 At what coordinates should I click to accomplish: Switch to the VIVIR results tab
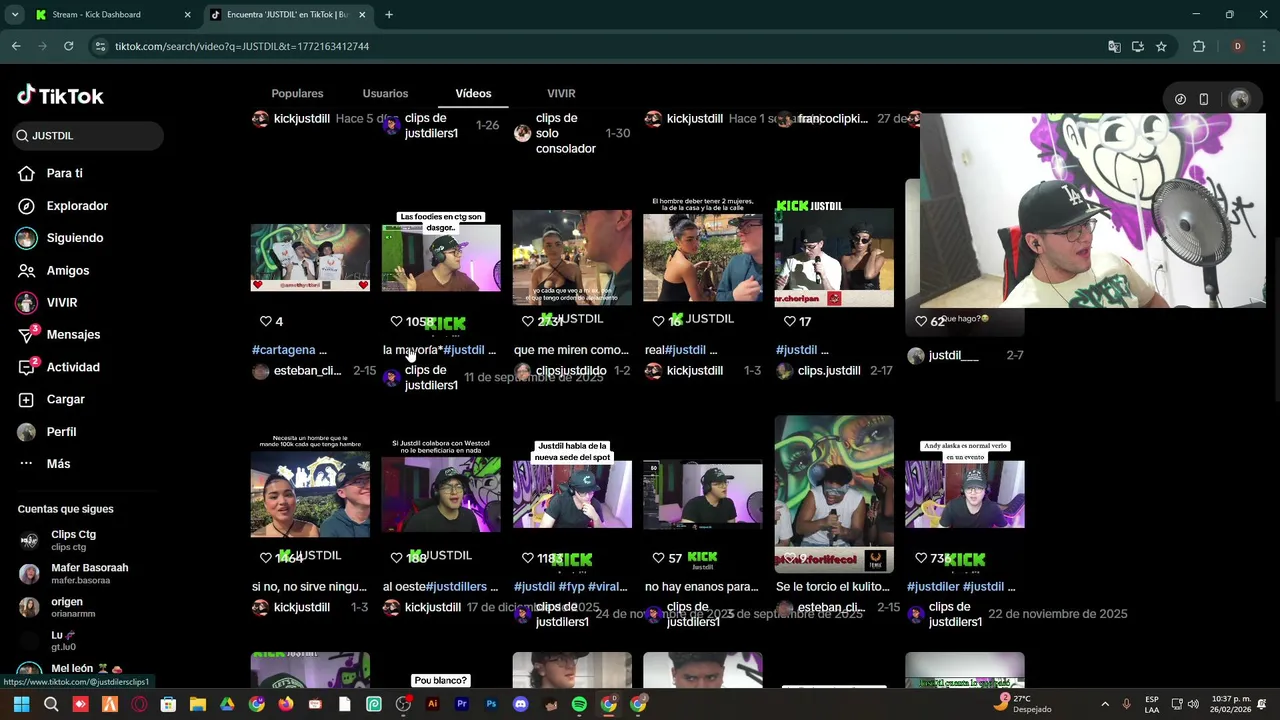(561, 93)
